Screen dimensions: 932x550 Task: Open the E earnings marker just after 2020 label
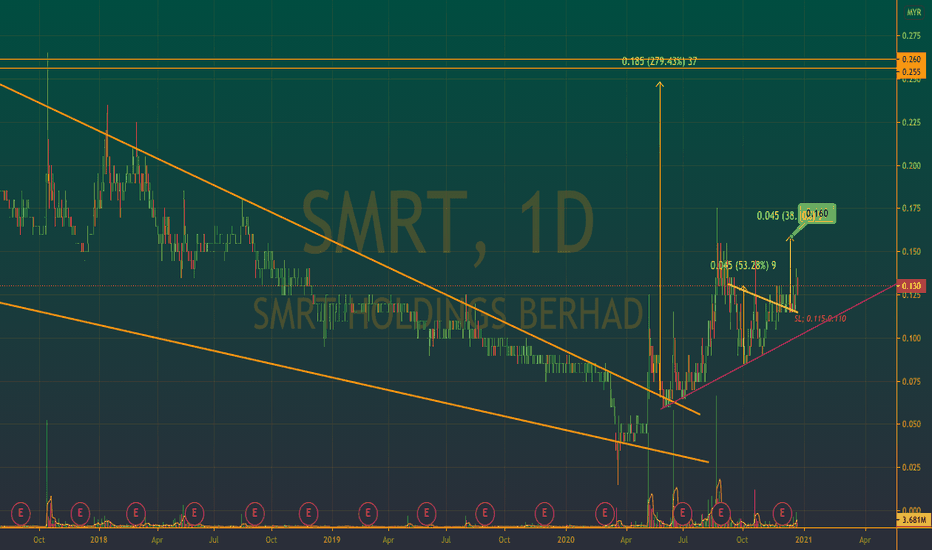tap(604, 513)
